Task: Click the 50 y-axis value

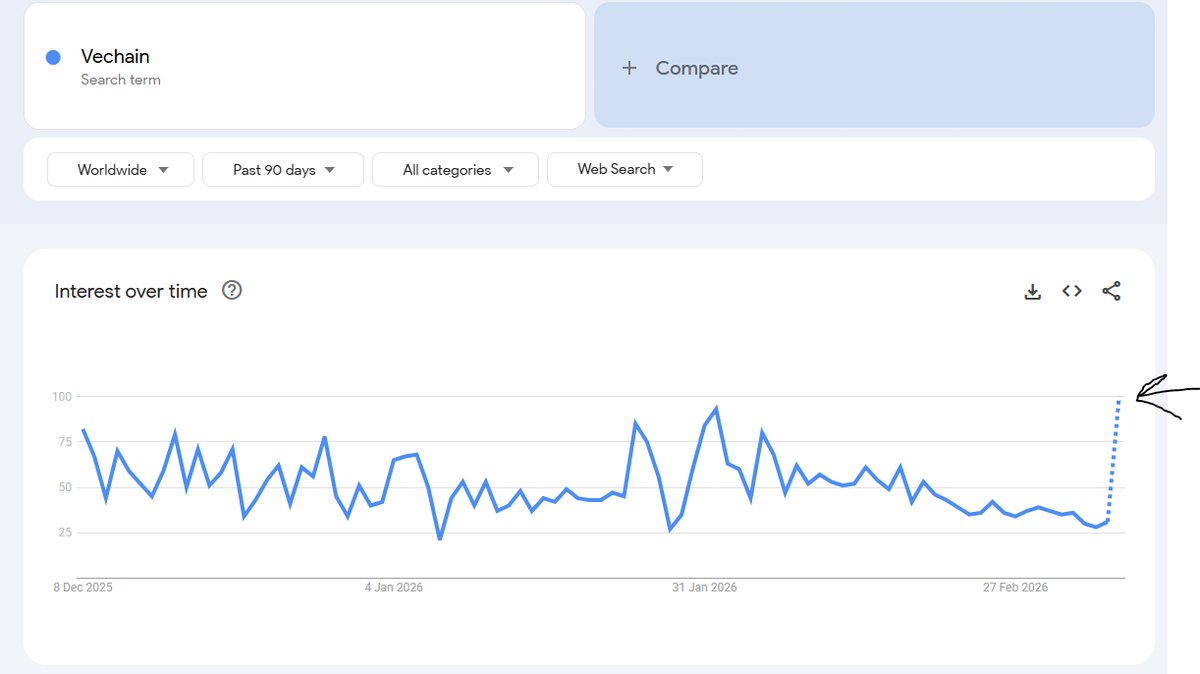Action: coord(65,487)
